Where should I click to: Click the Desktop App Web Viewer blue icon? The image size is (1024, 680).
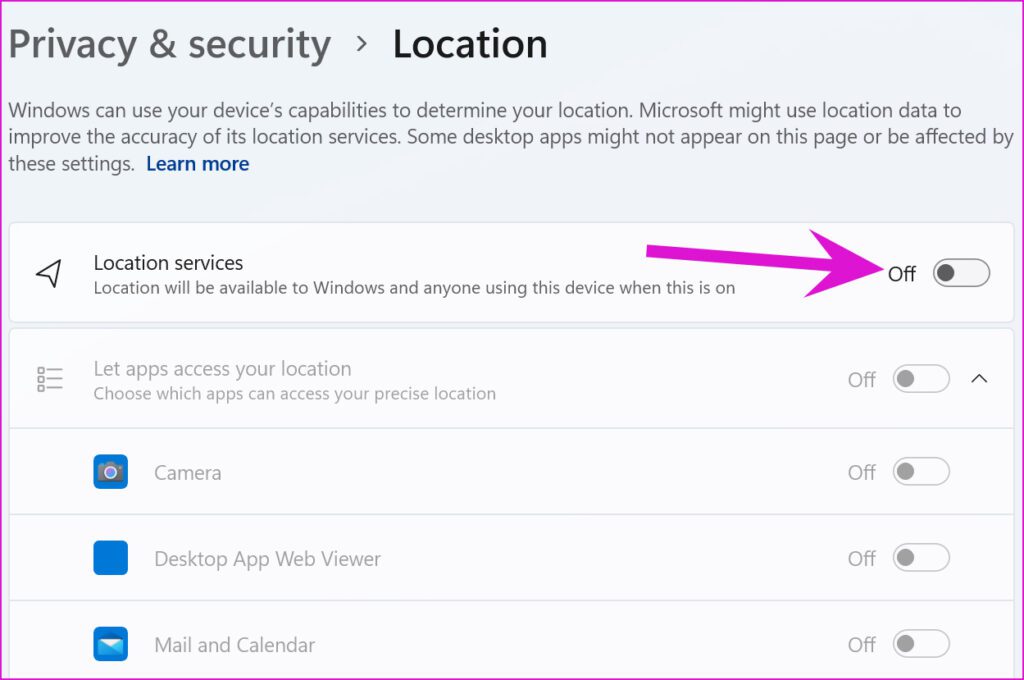coord(110,558)
